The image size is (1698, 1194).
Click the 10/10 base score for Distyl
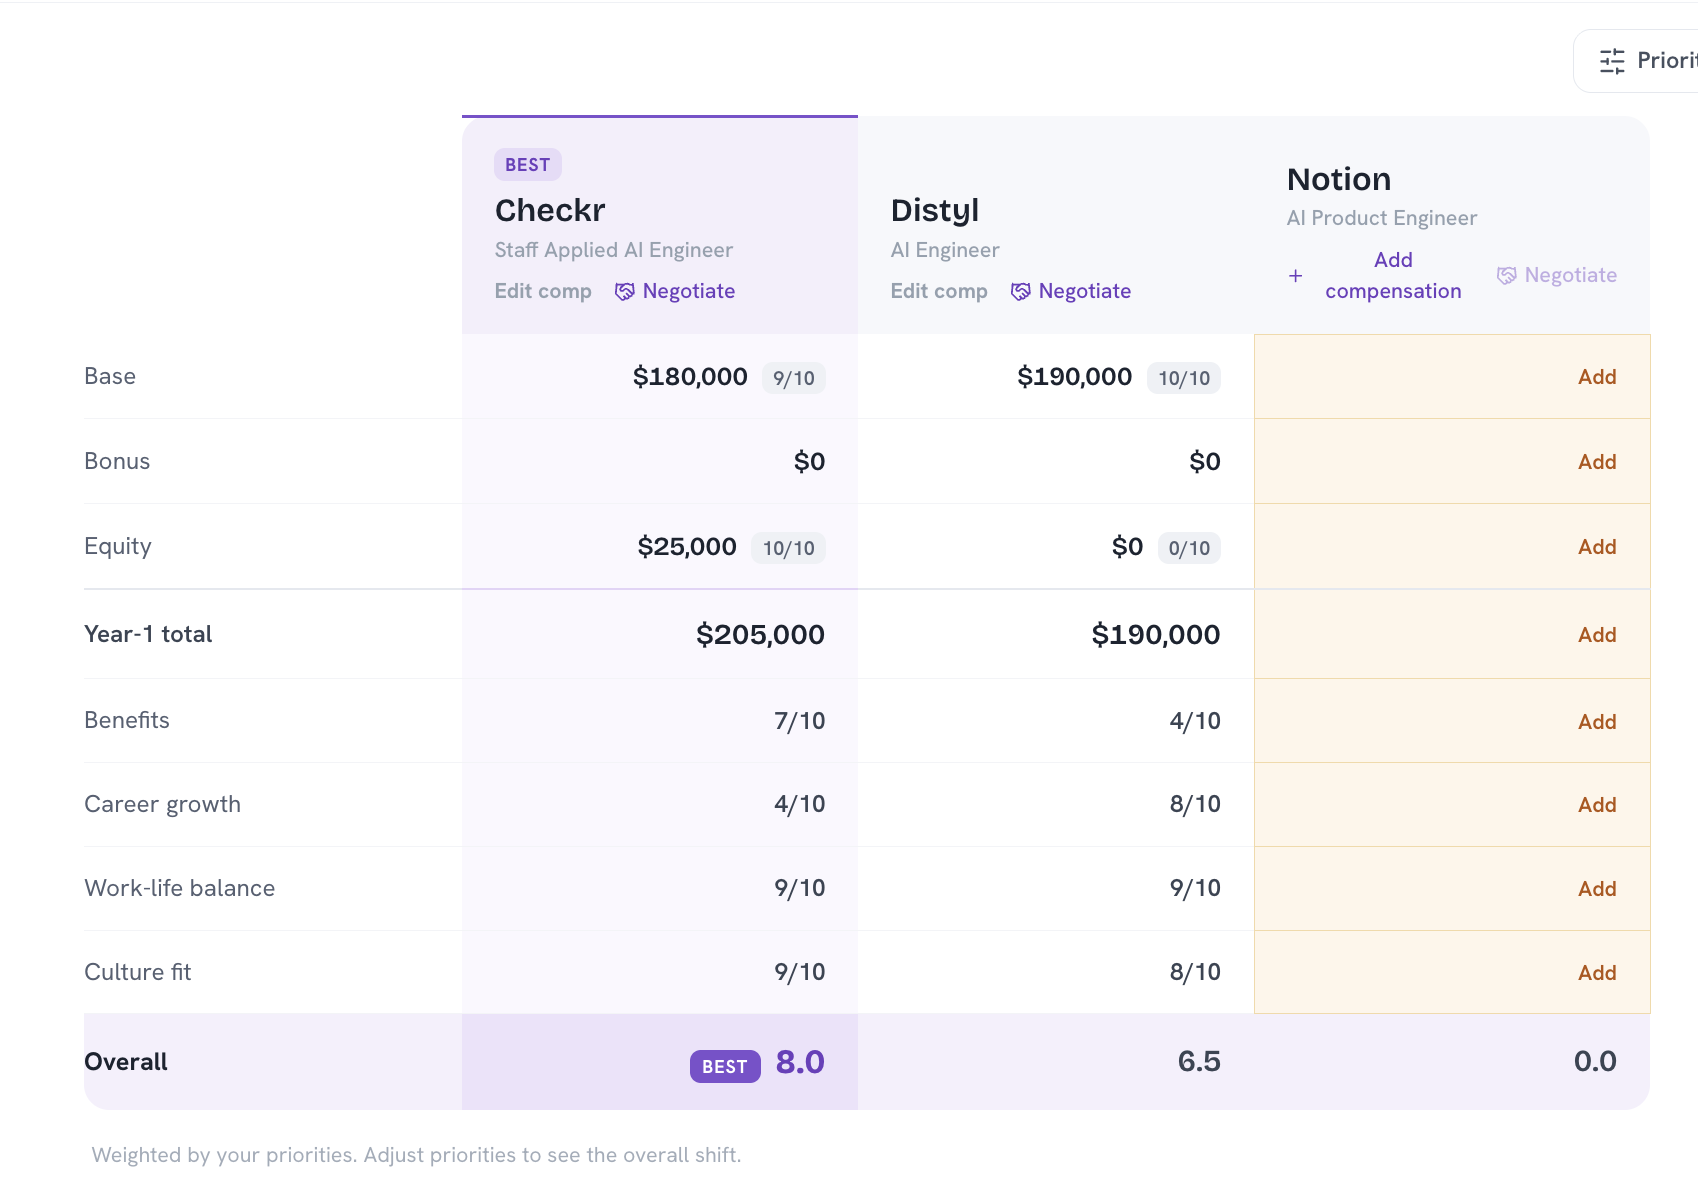1184,378
